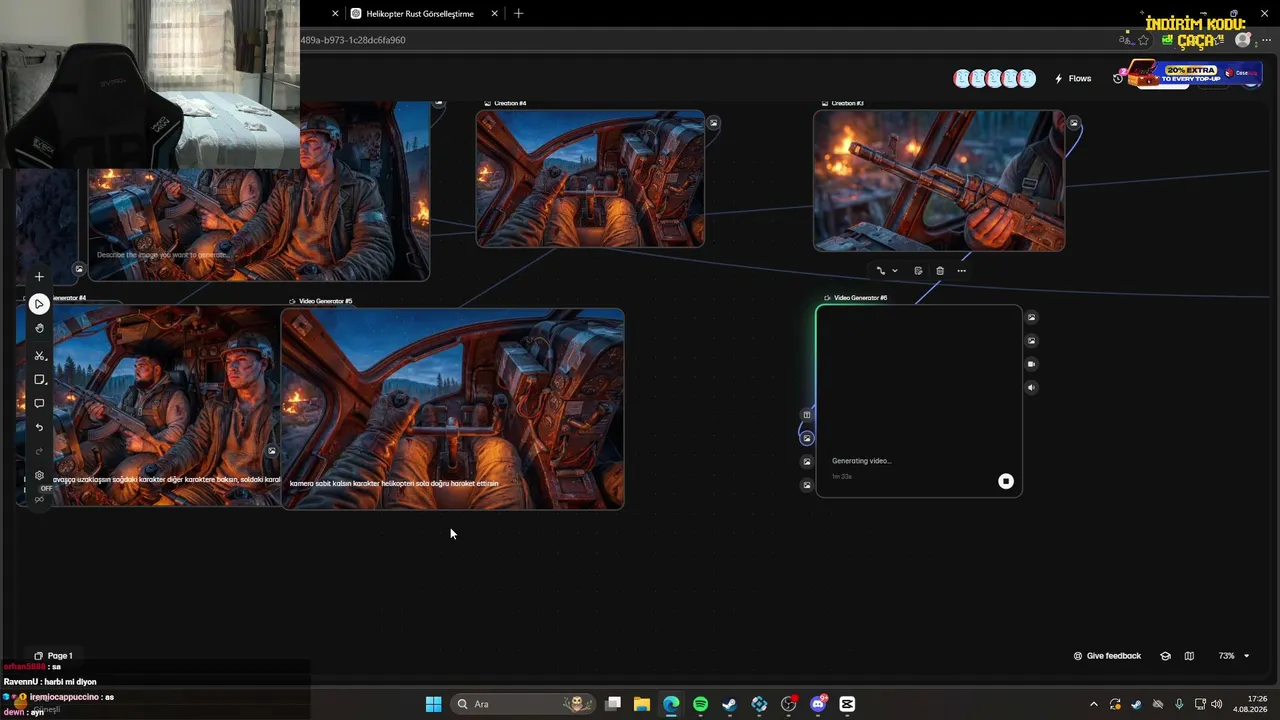Image resolution: width=1280 pixels, height=720 pixels.
Task: Close the Helikopter Rust Görselleştirme tab
Action: (x=495, y=14)
